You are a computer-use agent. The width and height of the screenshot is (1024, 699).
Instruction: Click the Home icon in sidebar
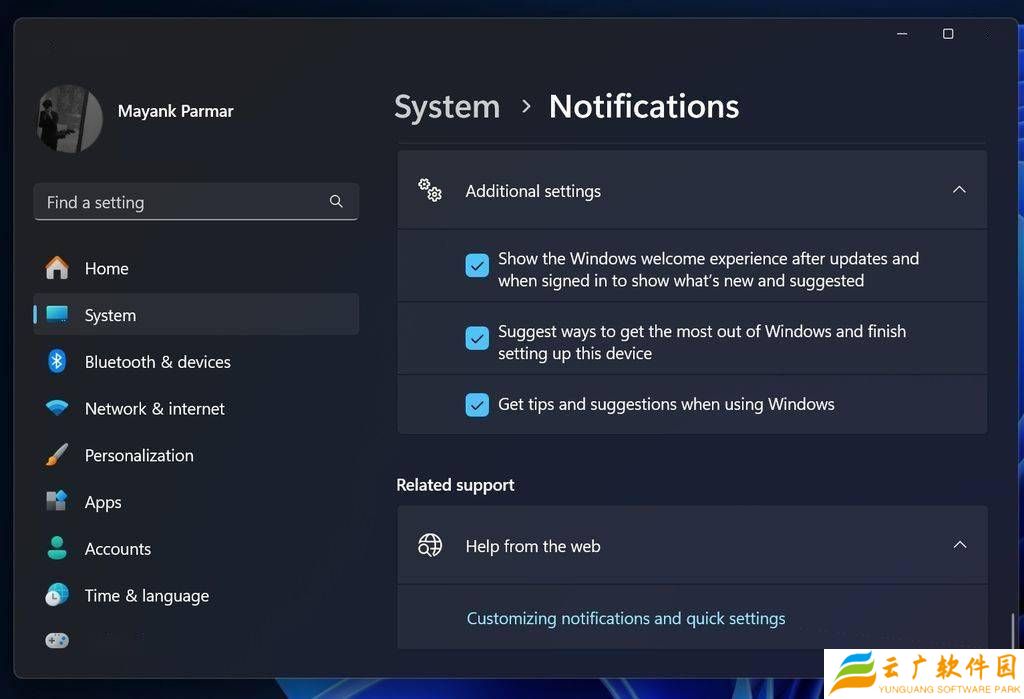57,268
